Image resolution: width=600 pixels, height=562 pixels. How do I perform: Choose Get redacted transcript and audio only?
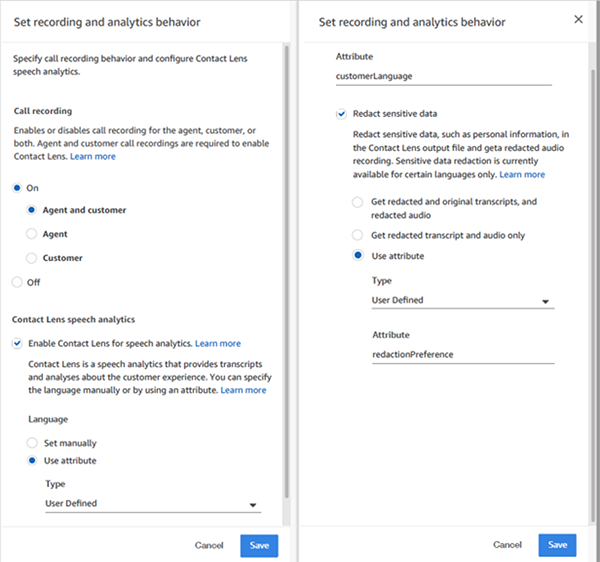click(357, 235)
